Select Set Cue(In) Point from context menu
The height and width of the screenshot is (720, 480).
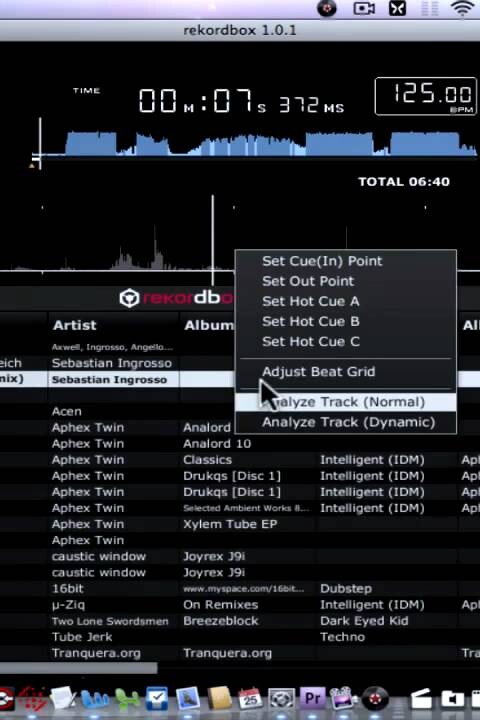(322, 261)
